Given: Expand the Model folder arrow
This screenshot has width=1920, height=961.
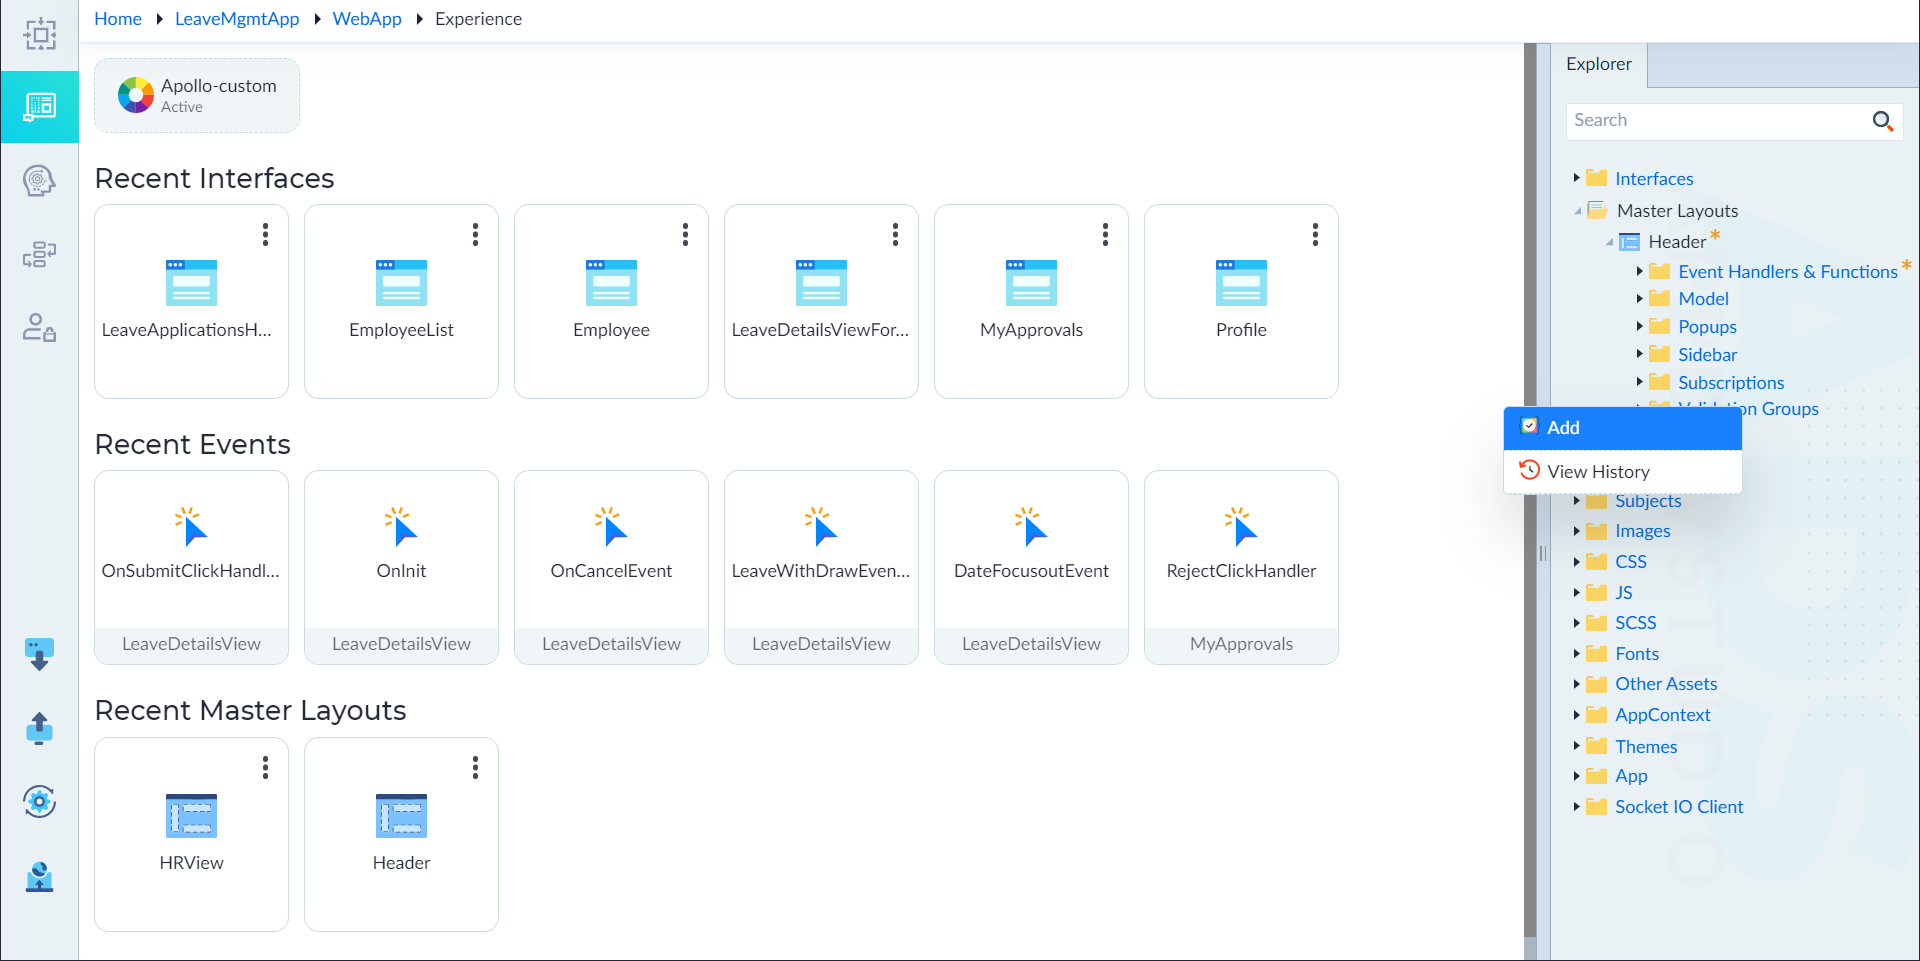Looking at the screenshot, I should click(x=1639, y=298).
